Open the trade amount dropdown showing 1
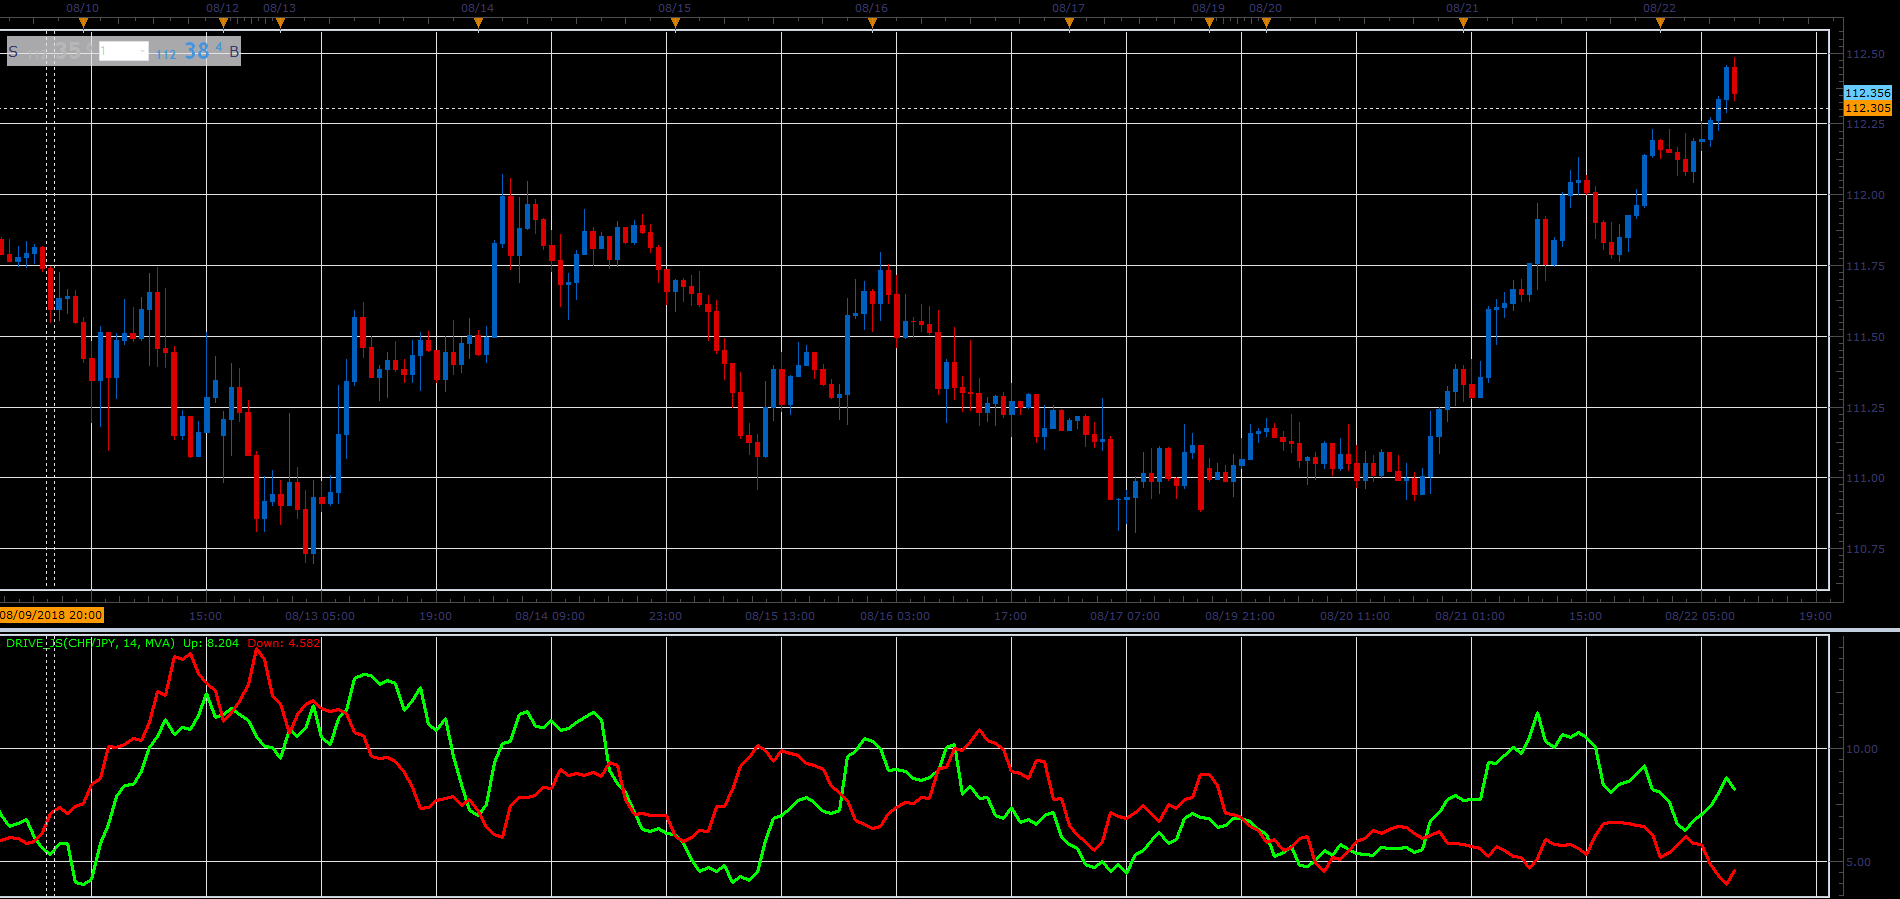Screen dimensions: 1900x899 tap(124, 51)
